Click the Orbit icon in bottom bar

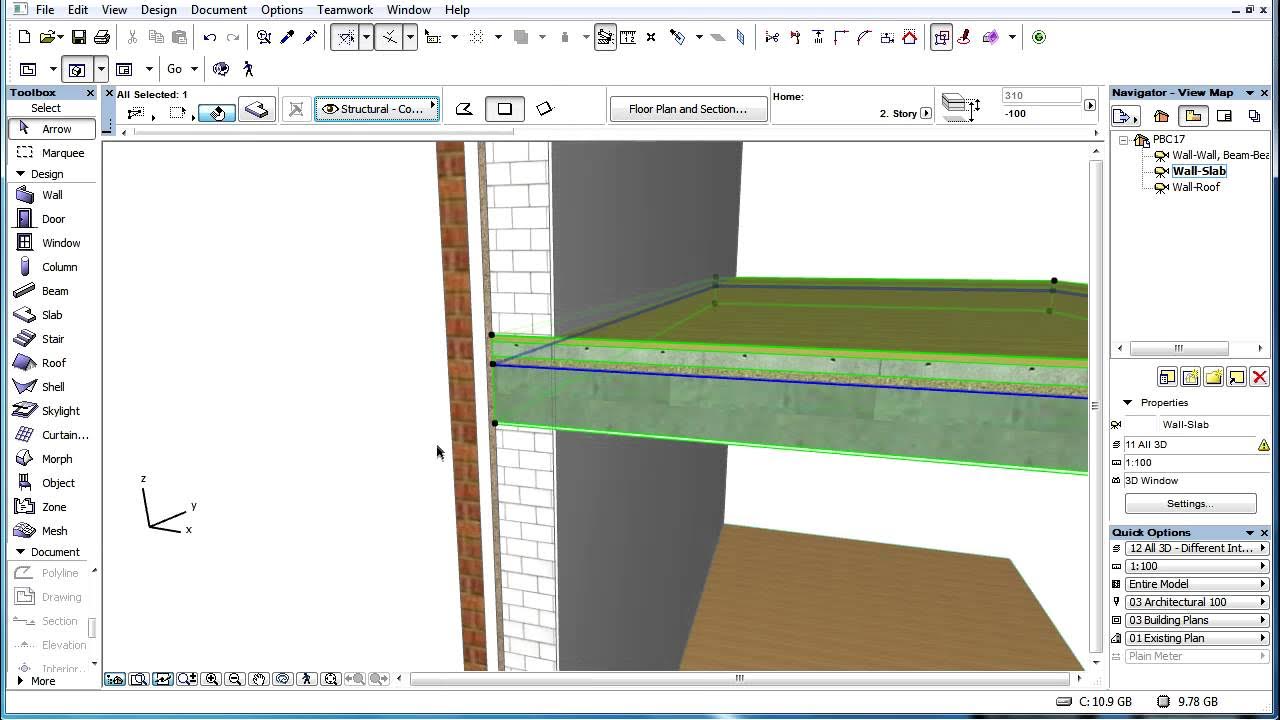click(283, 679)
